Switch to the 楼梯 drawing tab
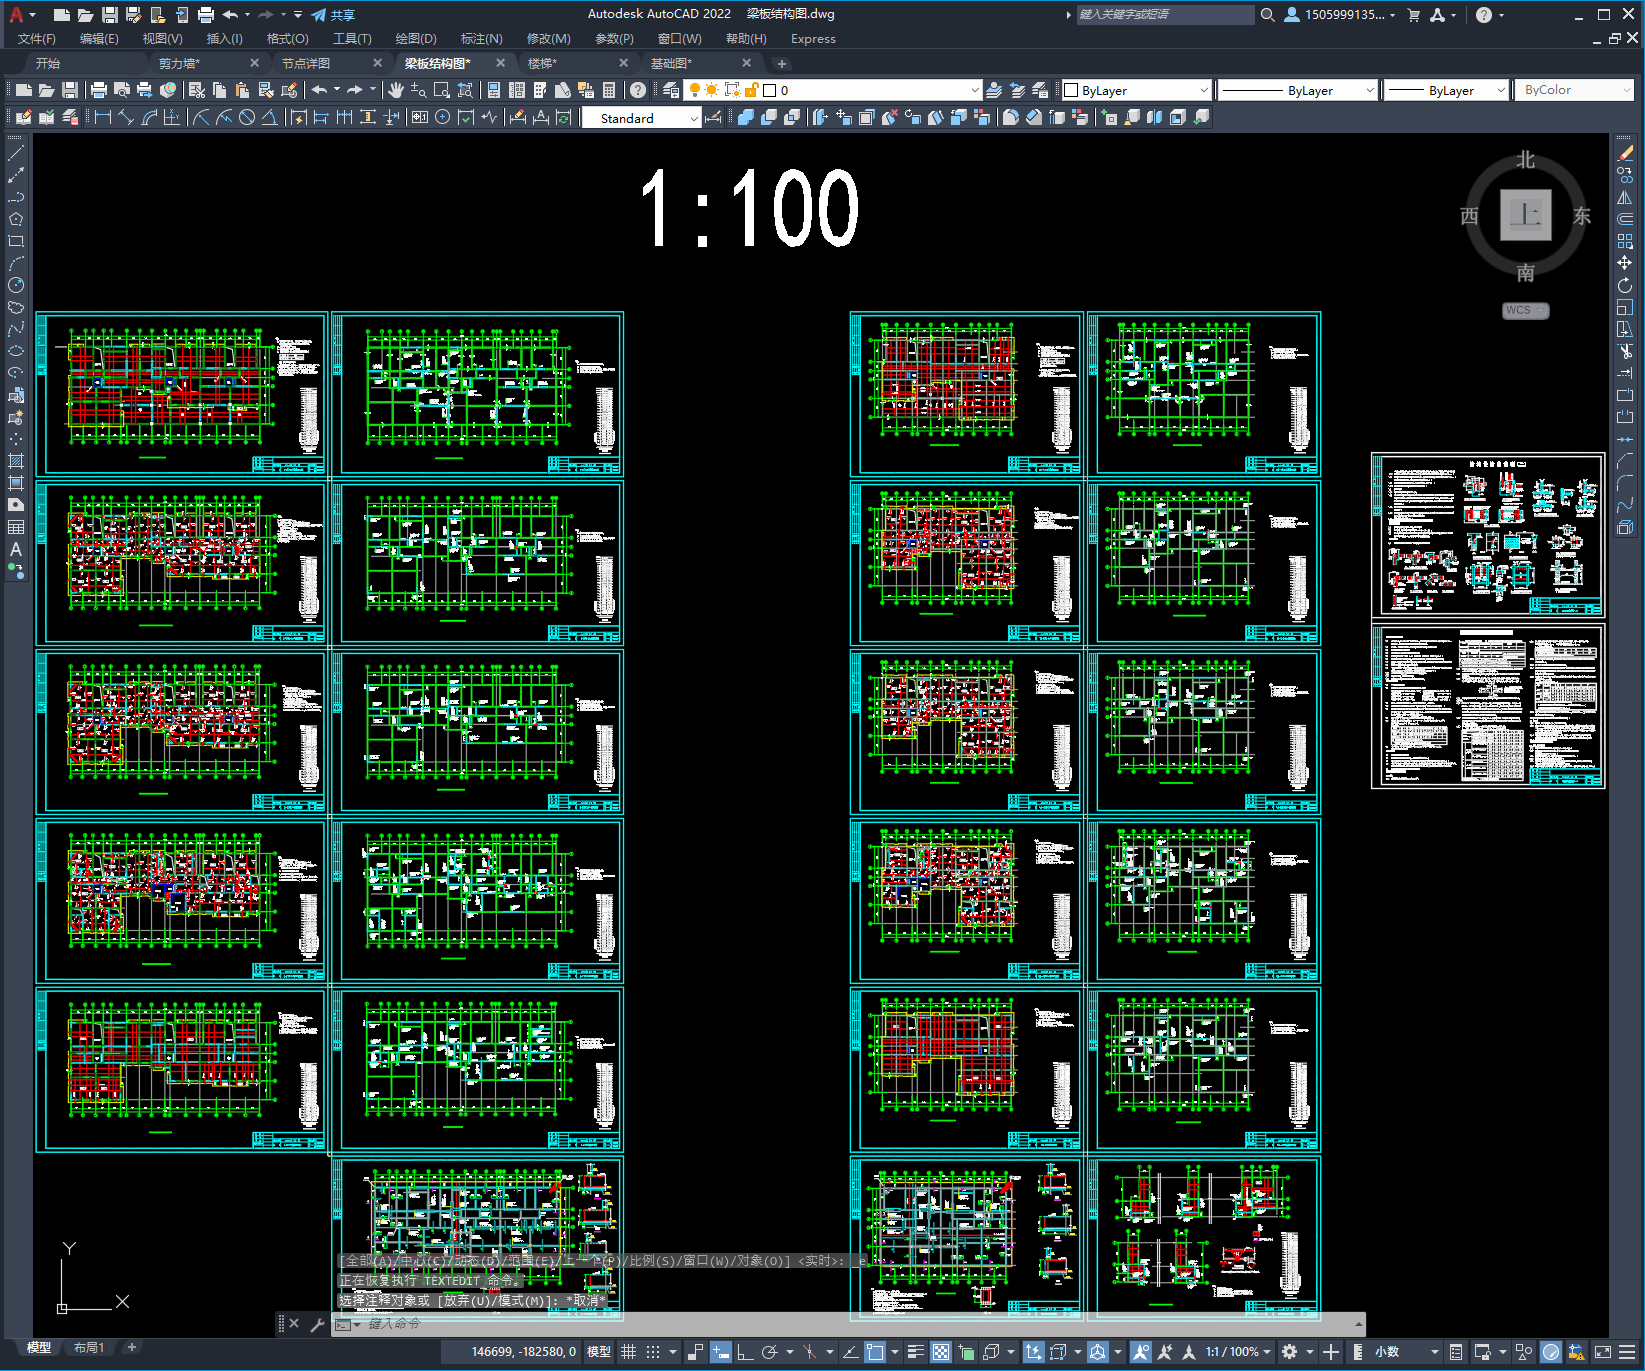1645x1371 pixels. (542, 63)
